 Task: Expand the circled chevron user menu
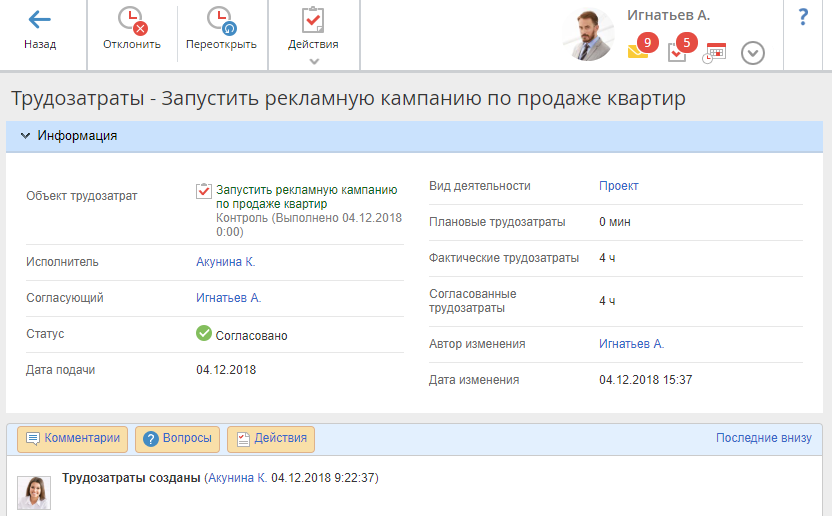click(x=753, y=53)
